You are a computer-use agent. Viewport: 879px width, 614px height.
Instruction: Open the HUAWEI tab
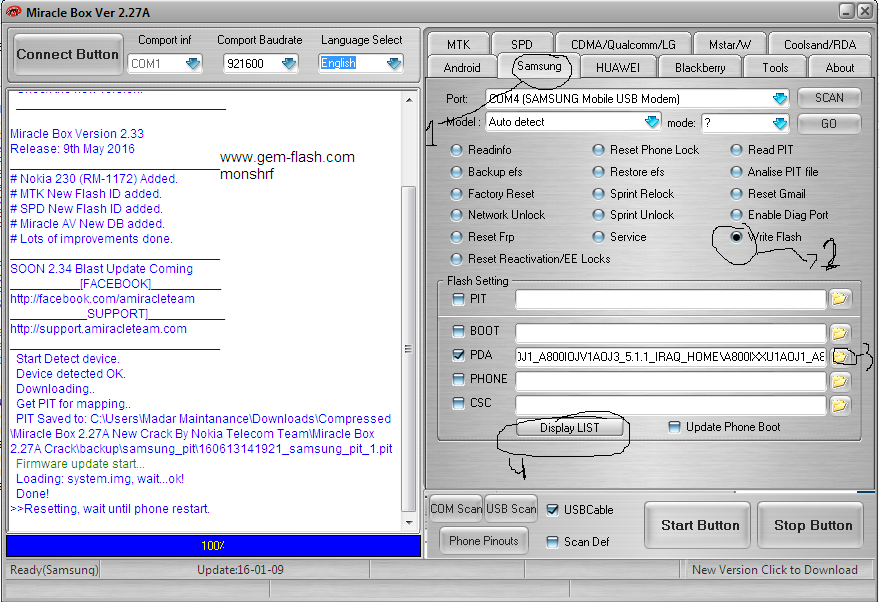click(618, 68)
